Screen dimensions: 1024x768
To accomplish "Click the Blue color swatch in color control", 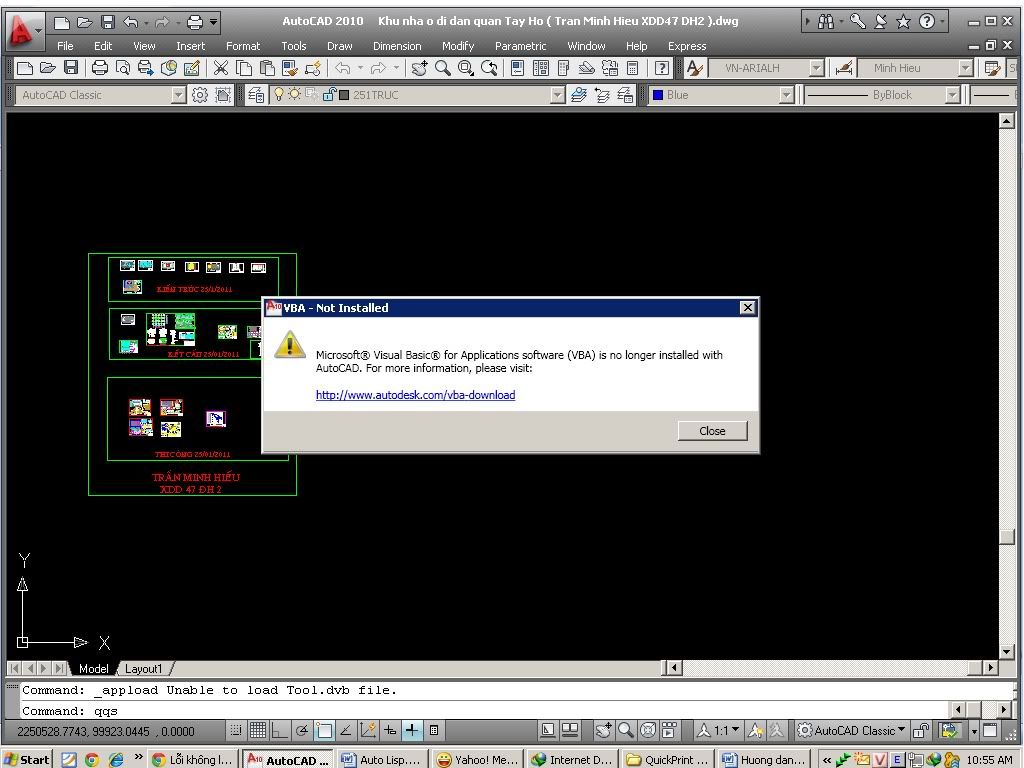I will click(658, 95).
